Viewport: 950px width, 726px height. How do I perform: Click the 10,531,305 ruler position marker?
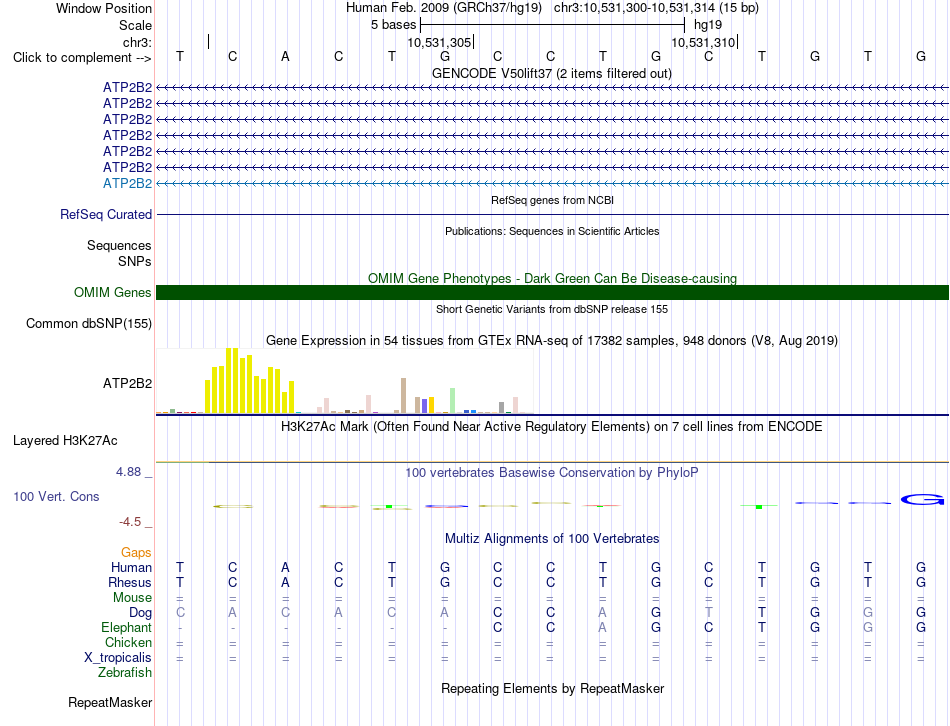439,42
